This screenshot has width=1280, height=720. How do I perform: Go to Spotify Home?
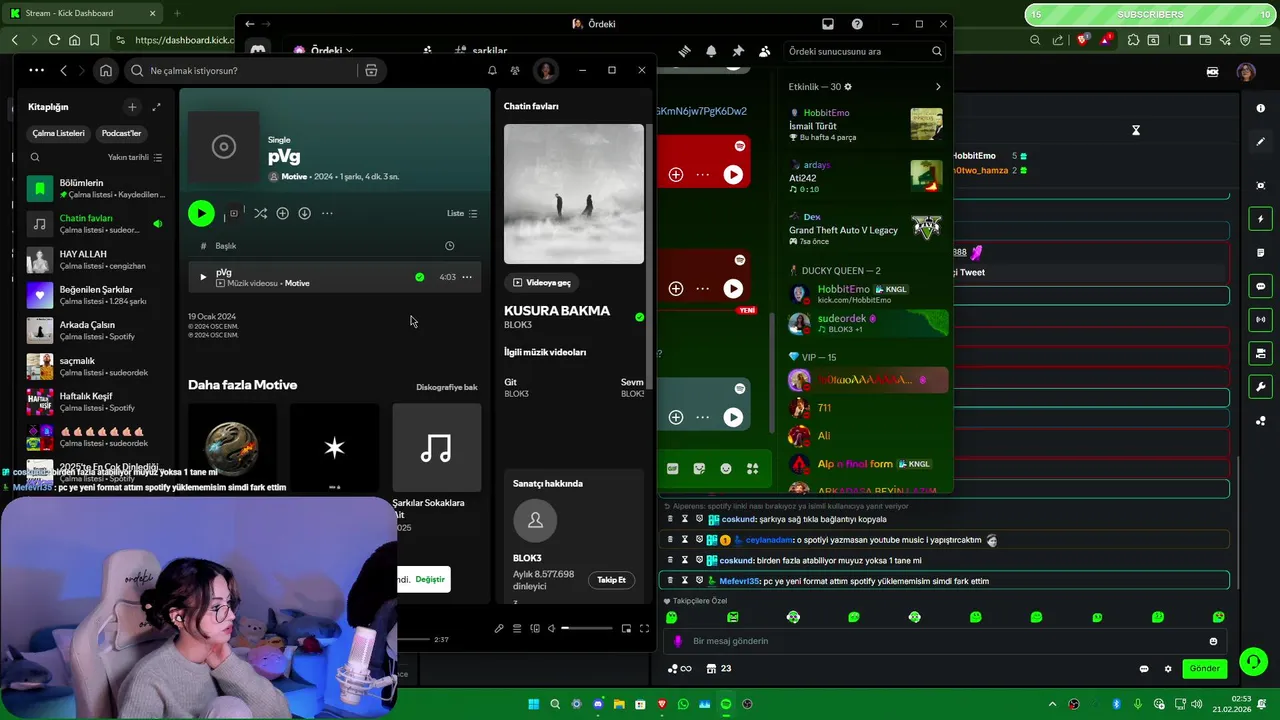[x=106, y=71]
